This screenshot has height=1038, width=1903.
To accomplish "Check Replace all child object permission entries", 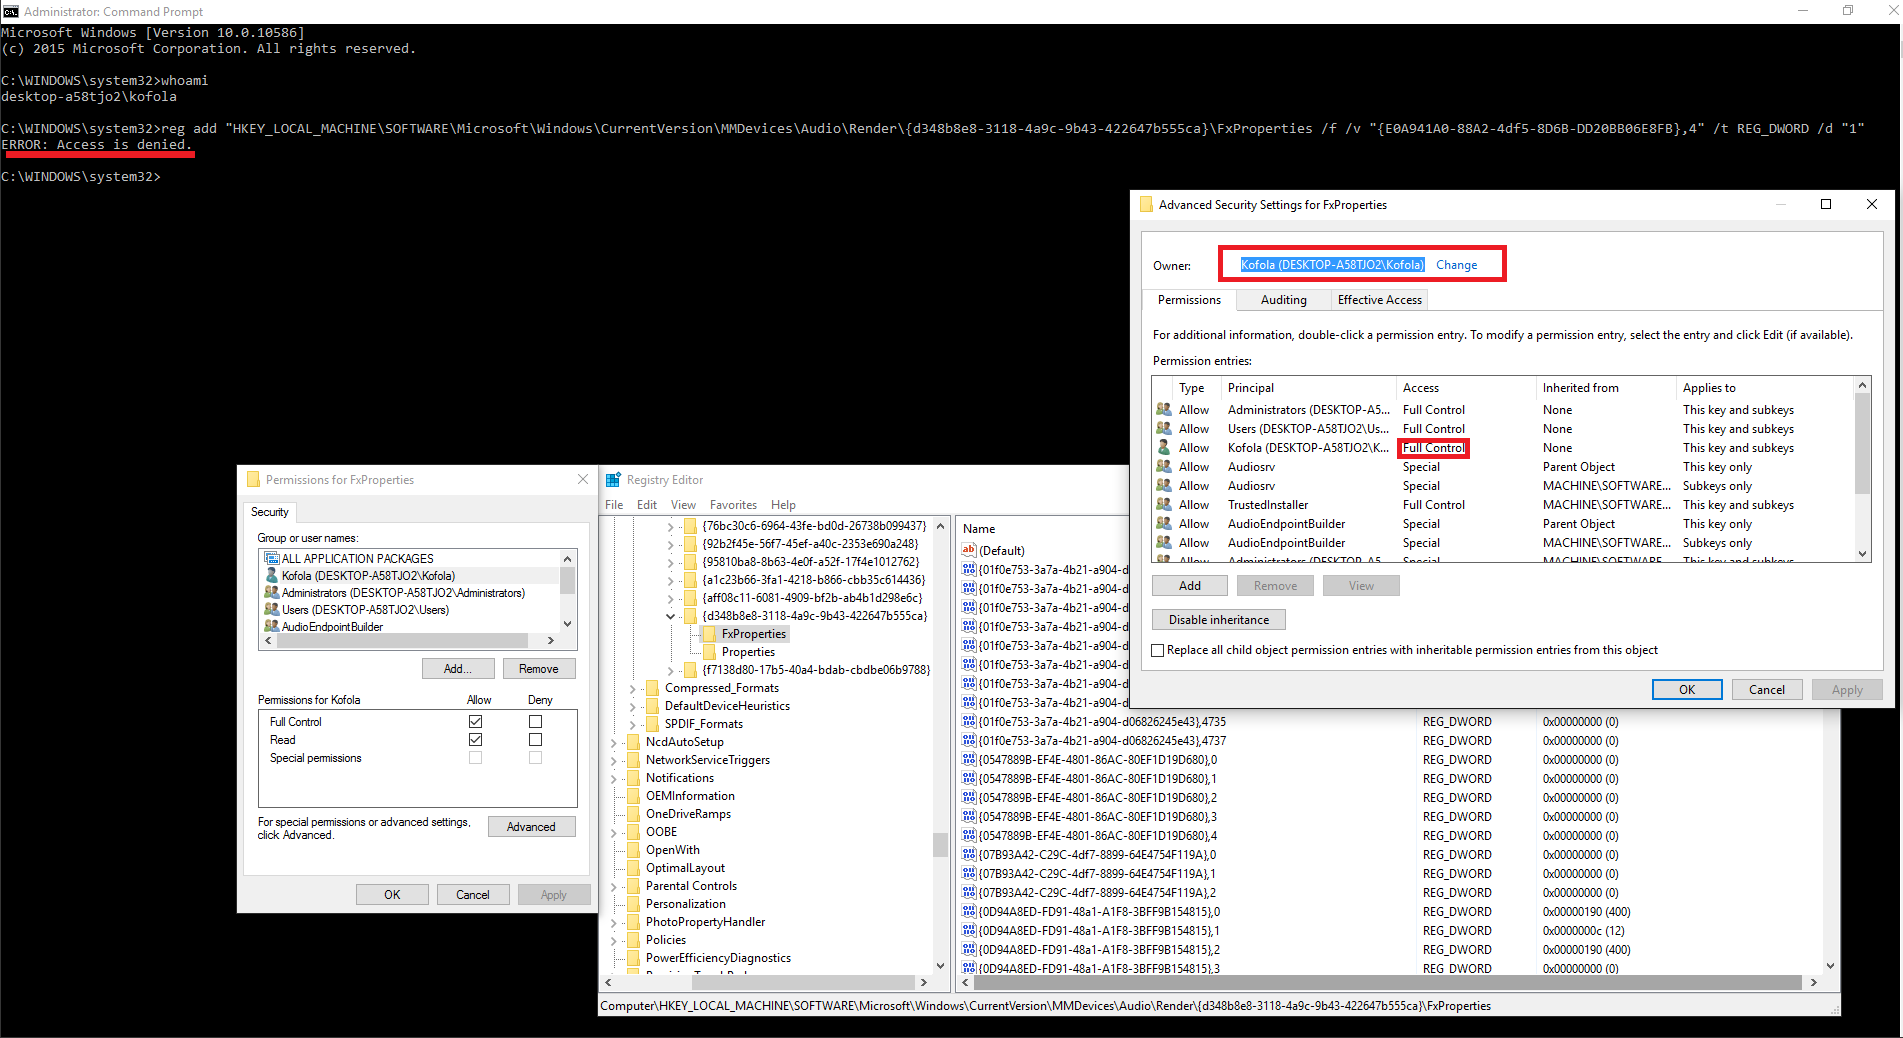I will [x=1158, y=650].
